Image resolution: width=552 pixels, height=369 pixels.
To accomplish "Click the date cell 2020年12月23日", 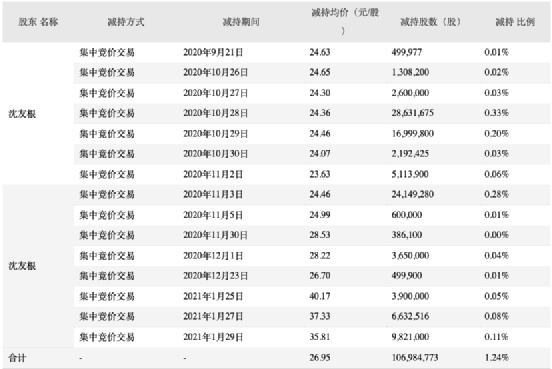I will (x=215, y=276).
